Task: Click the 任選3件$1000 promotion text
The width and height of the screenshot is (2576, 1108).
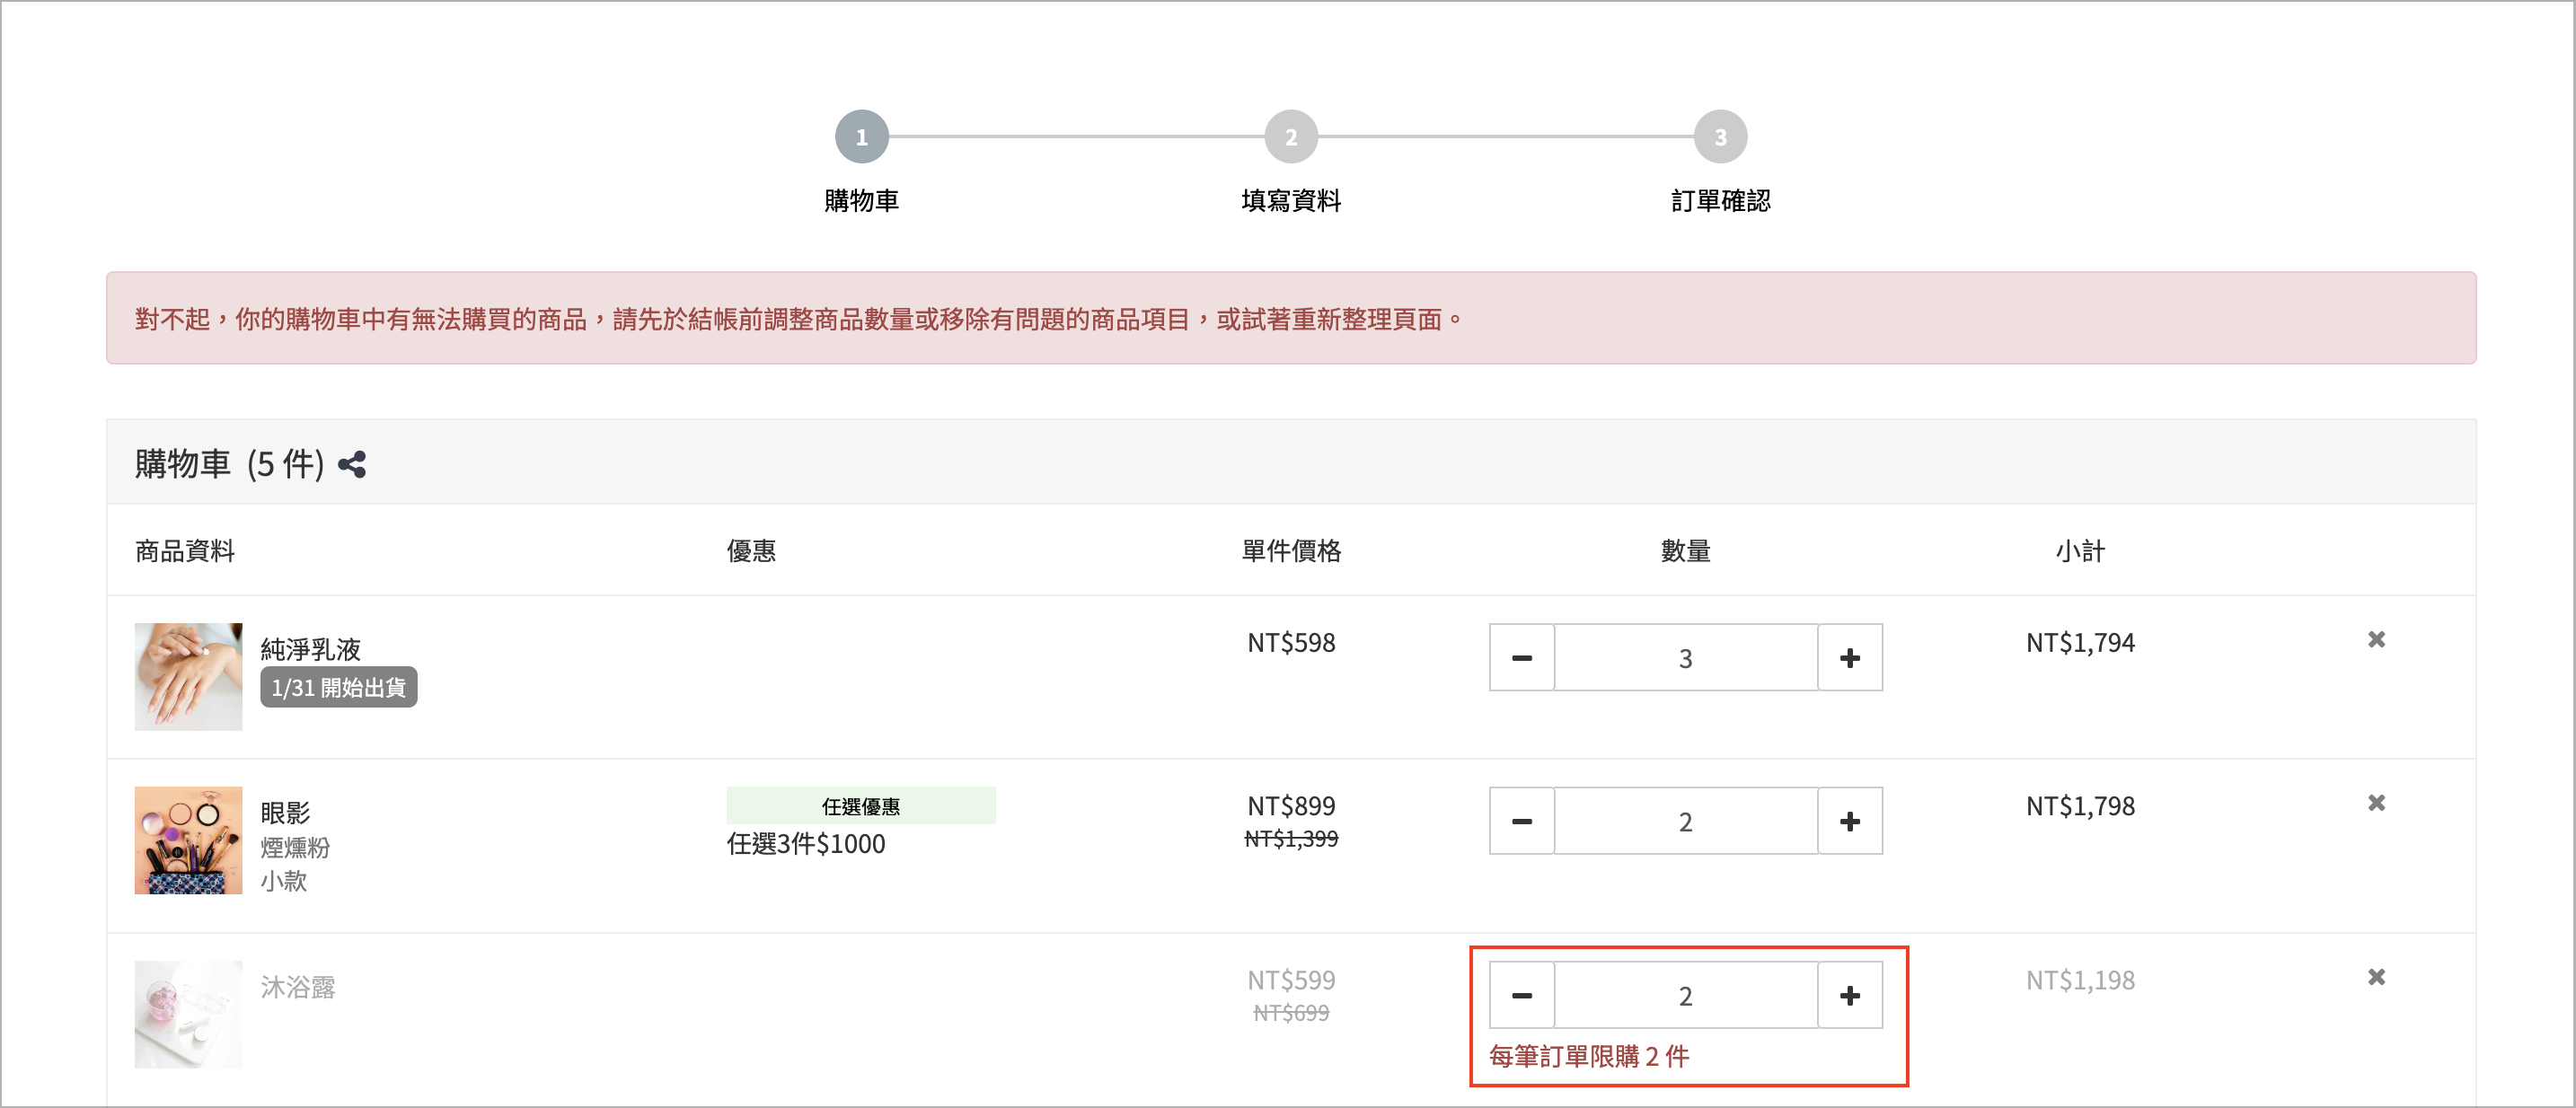Action: (x=805, y=844)
